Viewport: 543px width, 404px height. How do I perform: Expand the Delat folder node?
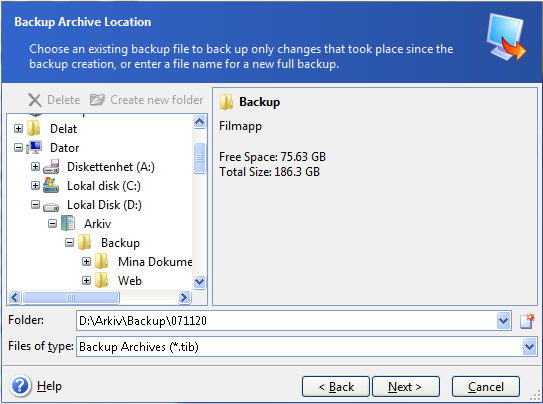(18, 129)
